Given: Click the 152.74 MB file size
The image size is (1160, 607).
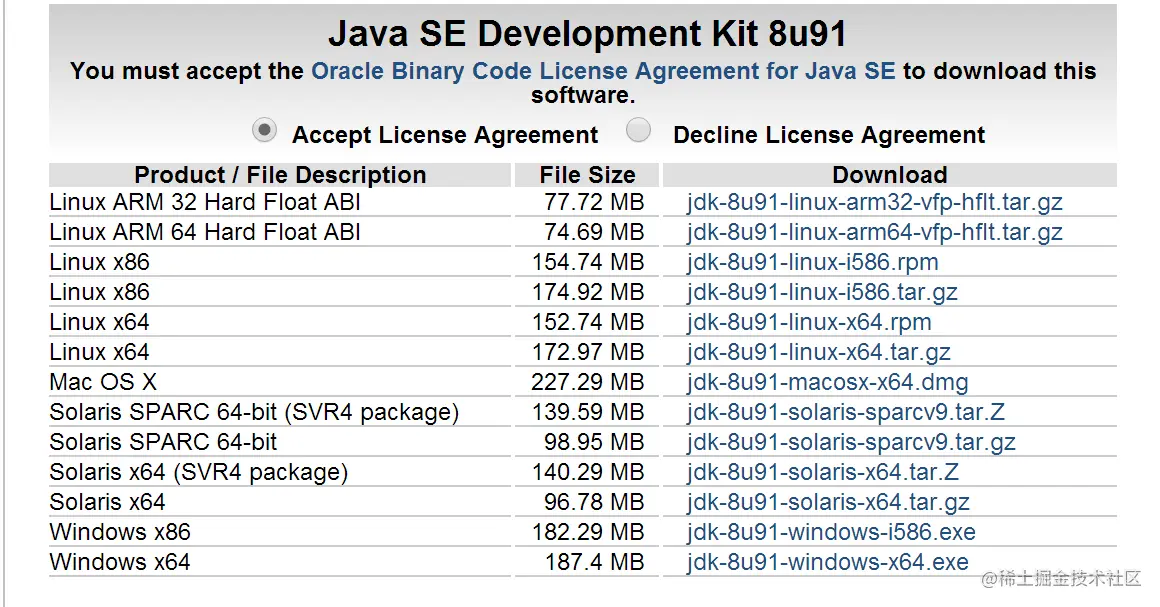Looking at the screenshot, I should [x=588, y=322].
